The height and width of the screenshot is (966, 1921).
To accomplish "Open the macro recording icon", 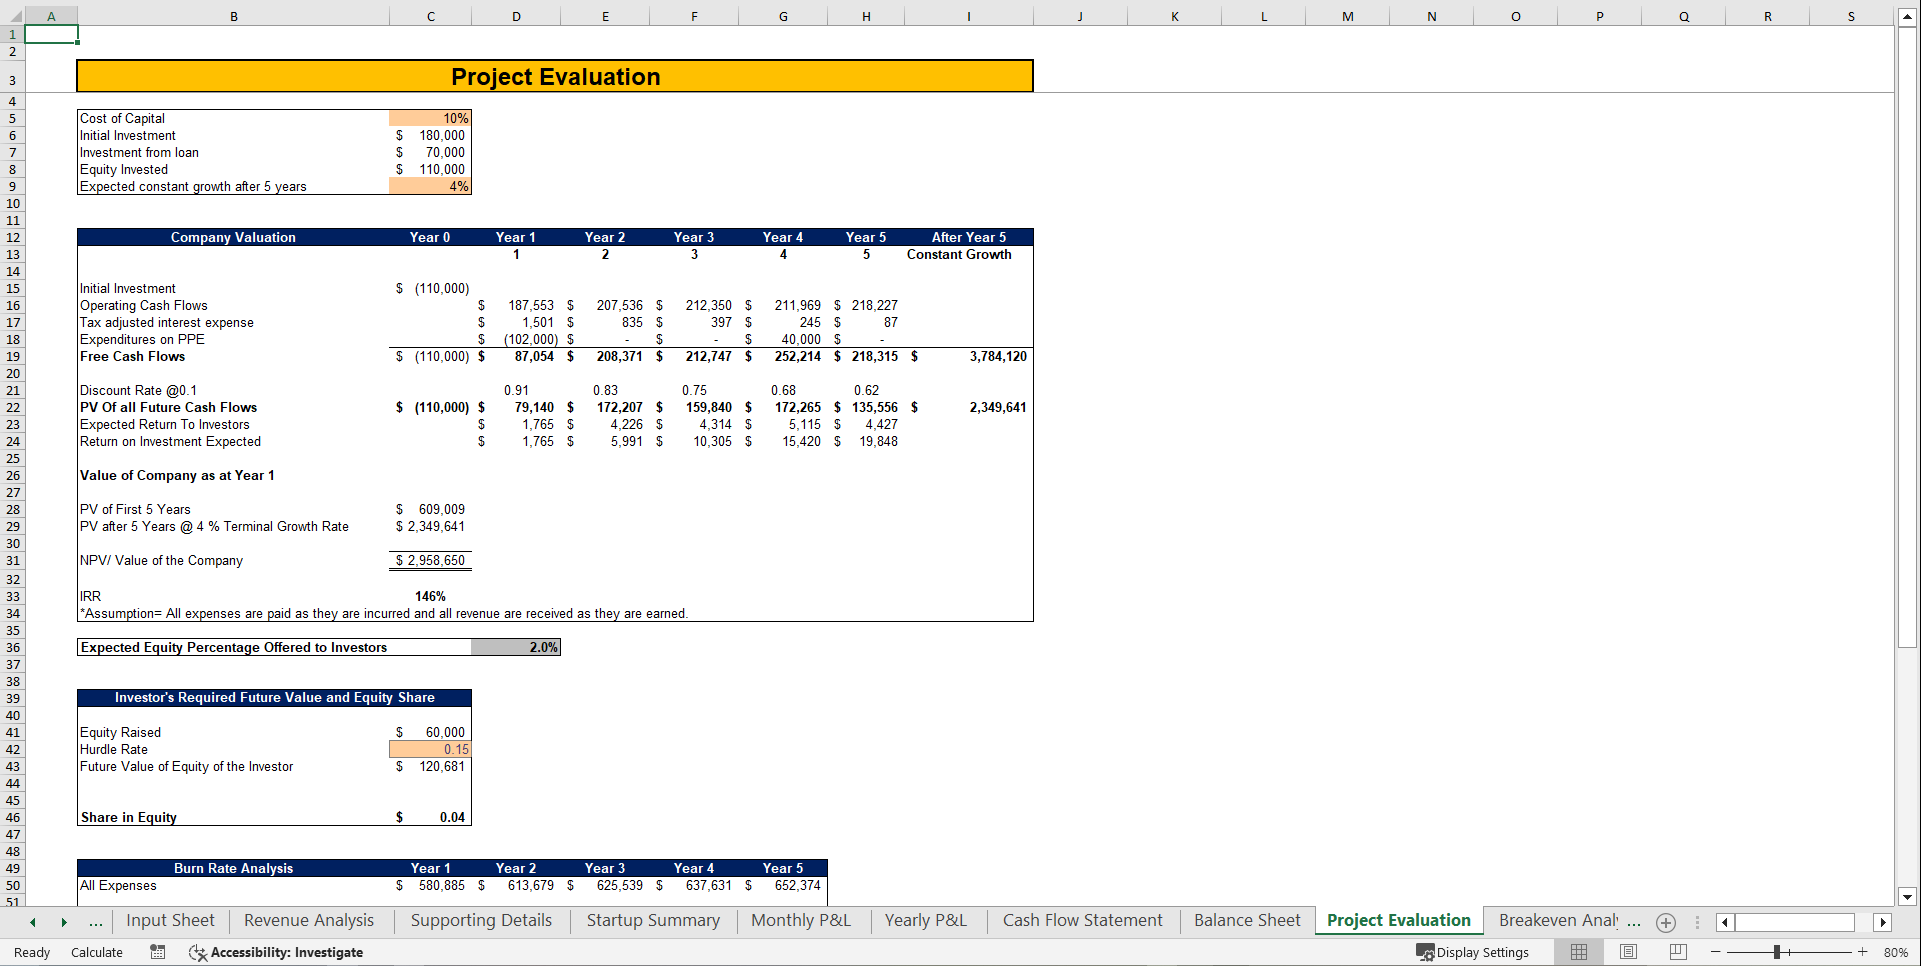I will [157, 952].
